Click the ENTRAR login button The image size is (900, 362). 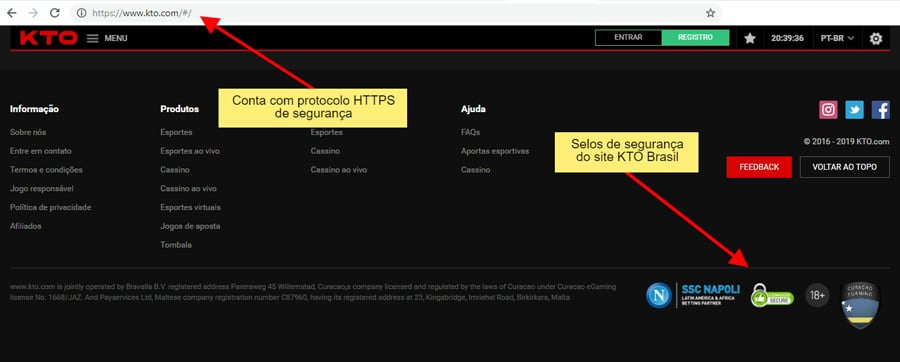click(629, 37)
